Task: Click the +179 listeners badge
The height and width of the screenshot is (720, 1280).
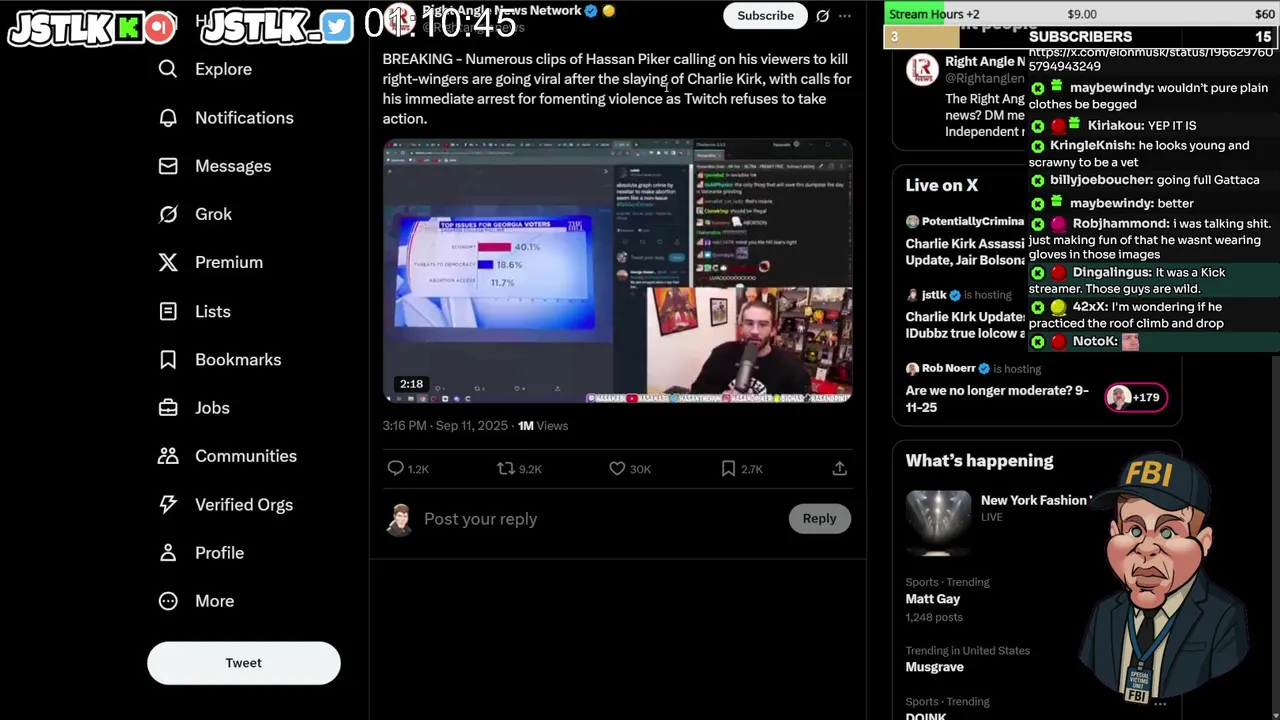Action: [1136, 398]
